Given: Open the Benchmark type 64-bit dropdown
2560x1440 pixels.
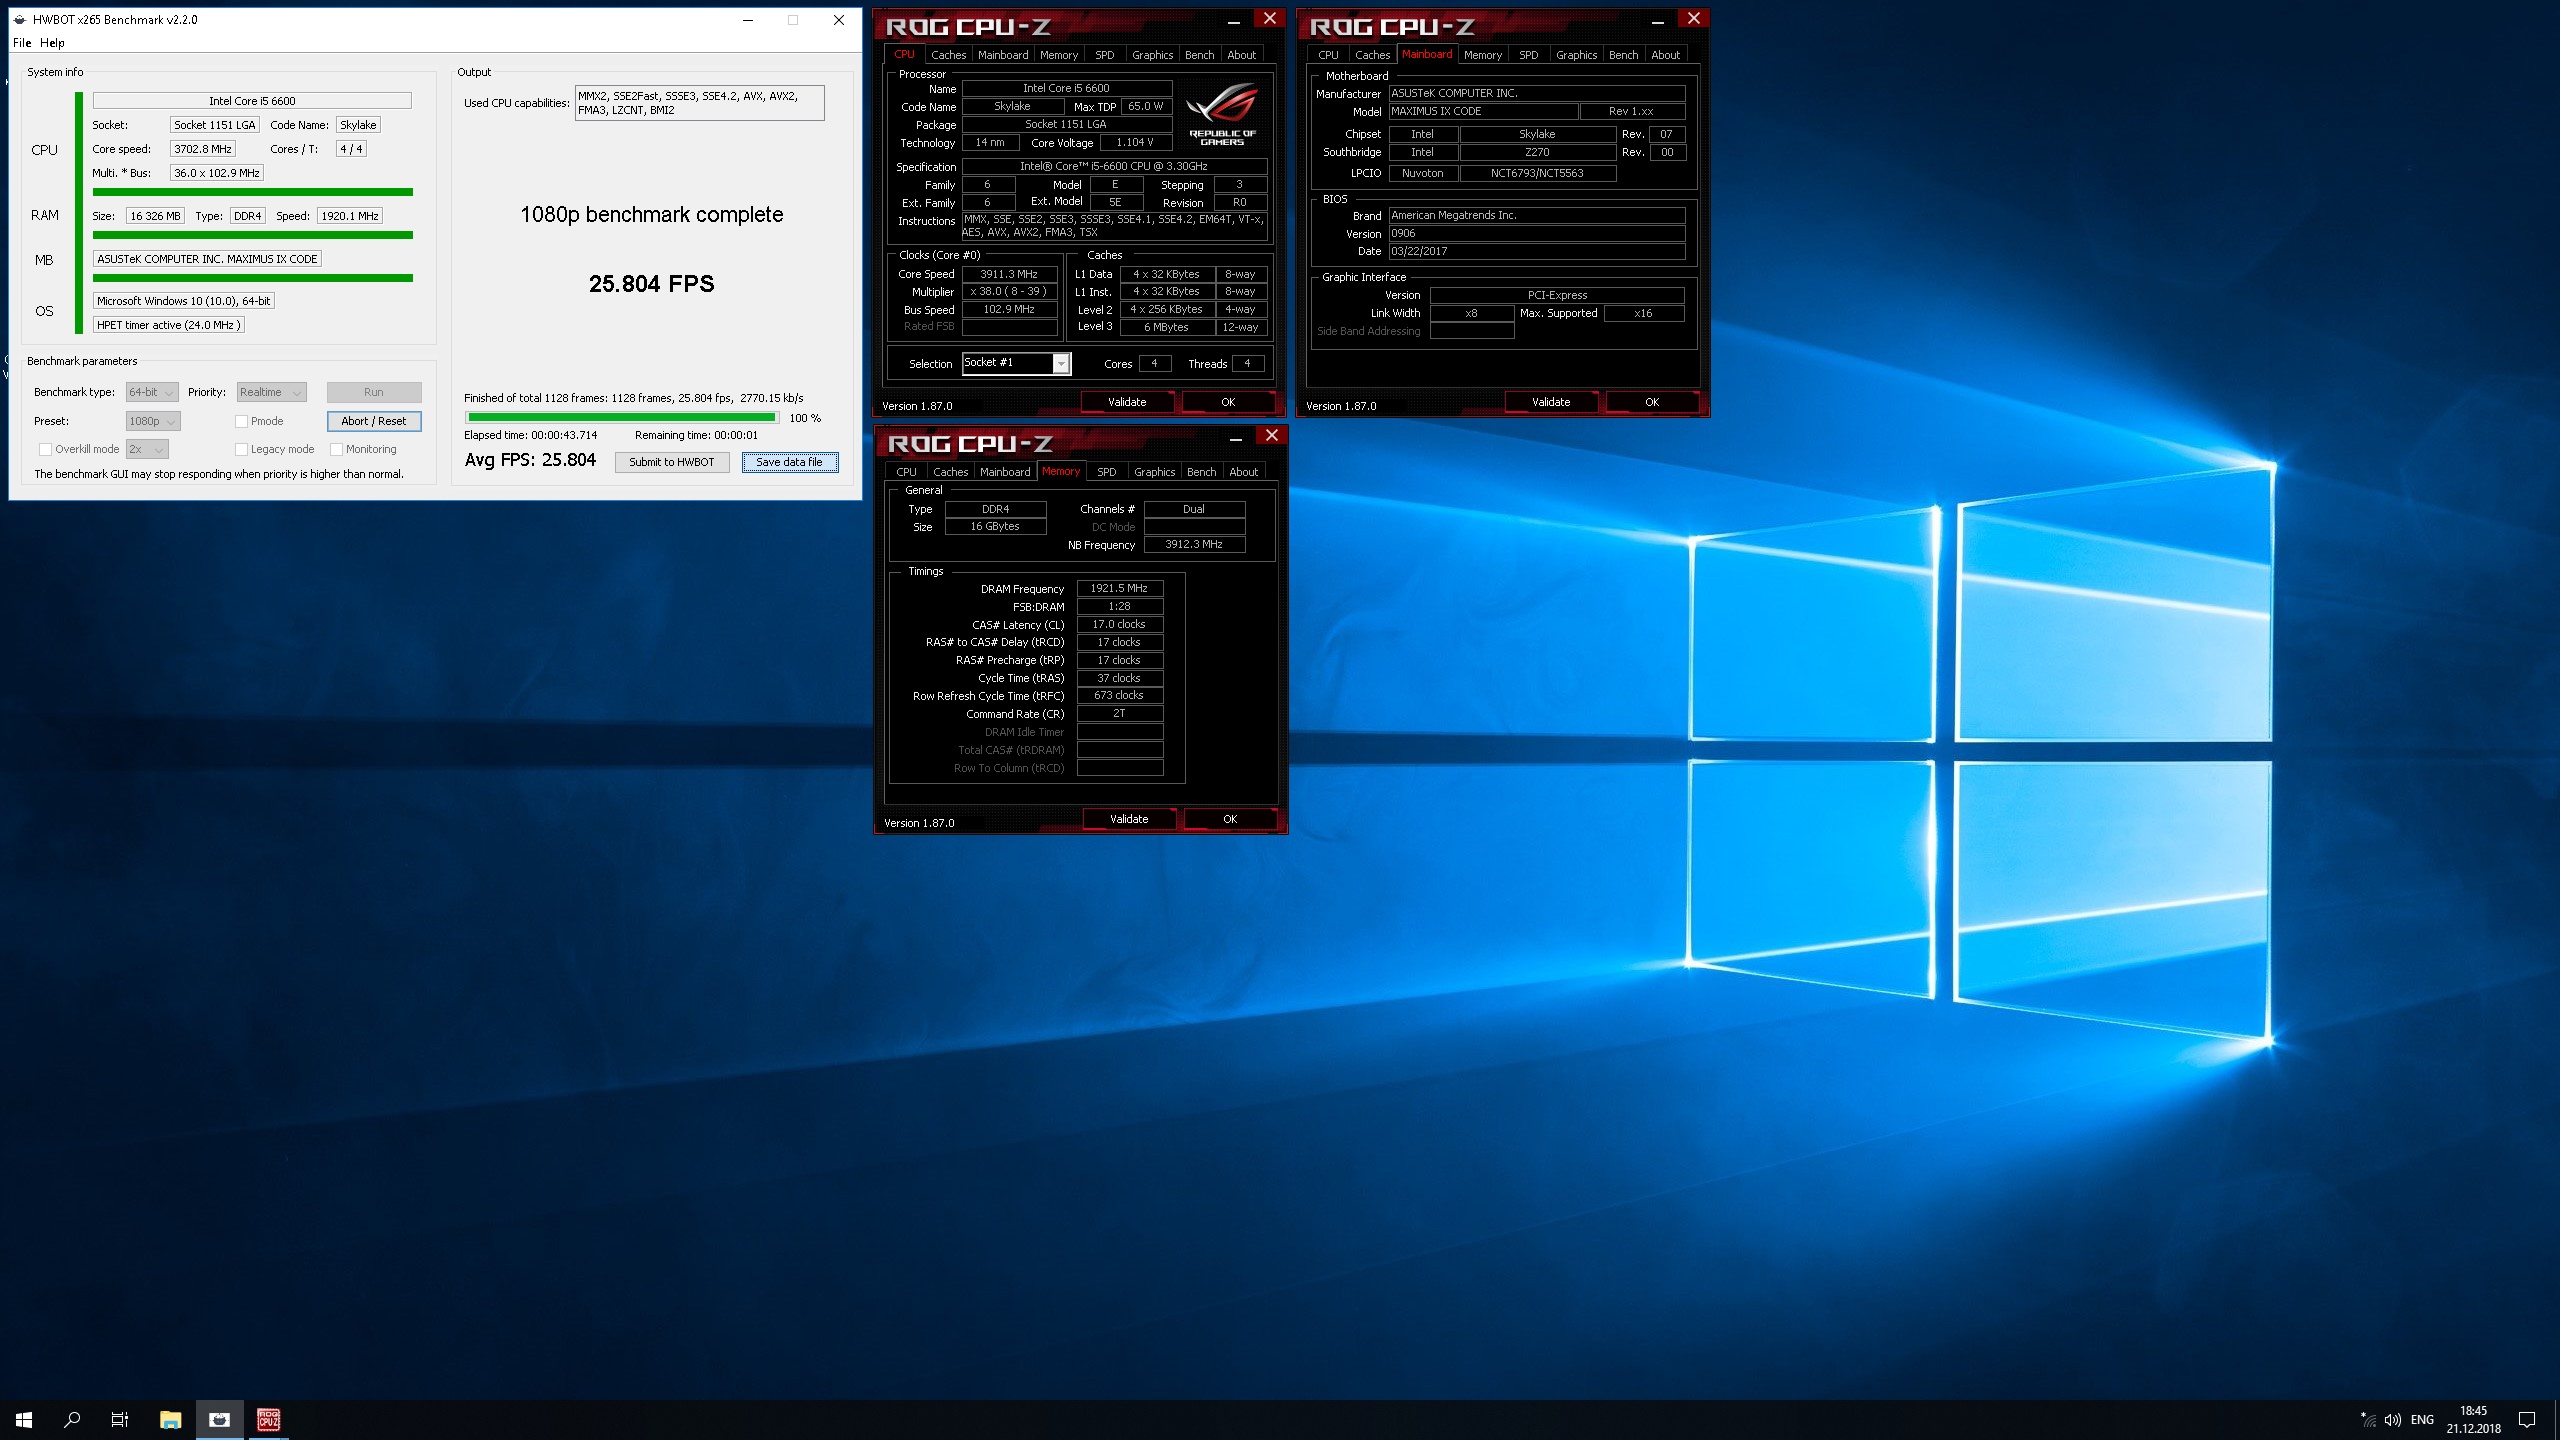Looking at the screenshot, I should (x=152, y=392).
